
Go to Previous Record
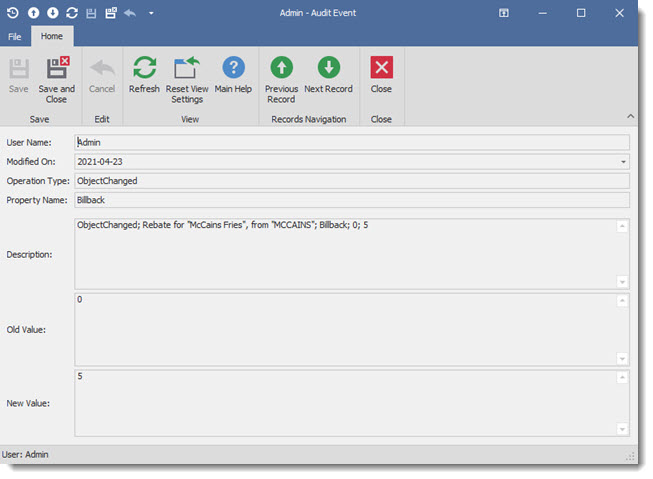coord(282,80)
